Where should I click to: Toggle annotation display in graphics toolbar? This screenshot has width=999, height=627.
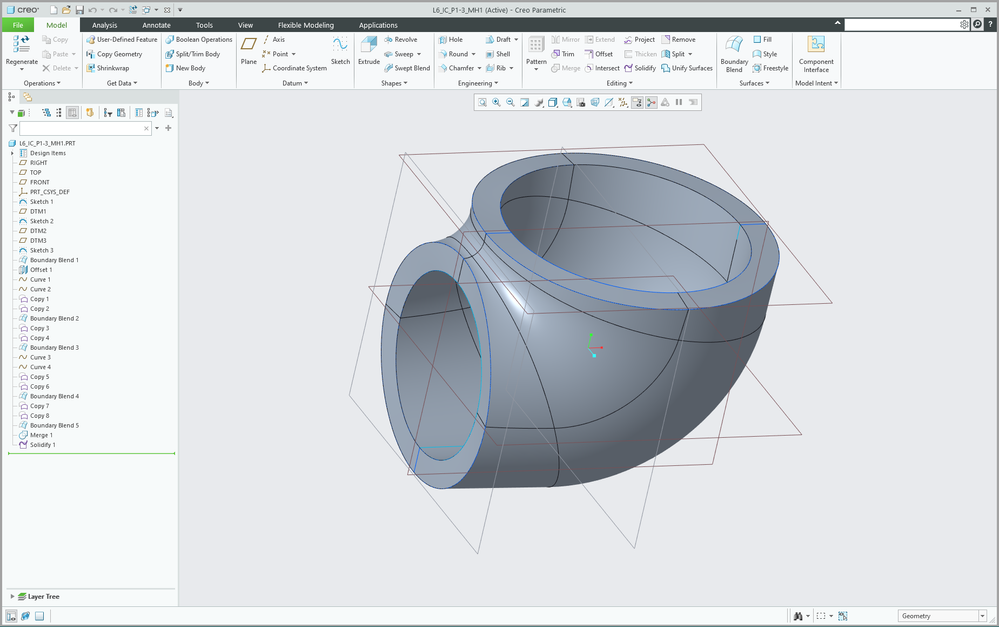[x=637, y=102]
